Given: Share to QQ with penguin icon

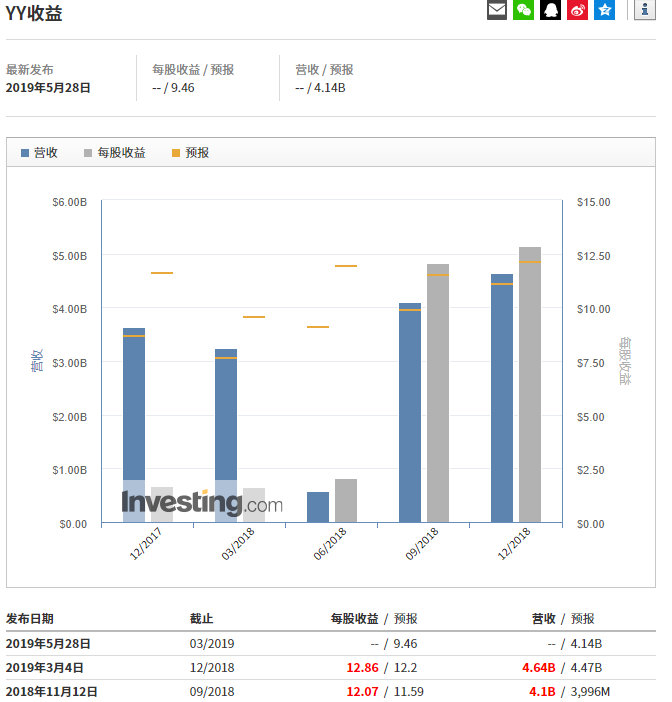Looking at the screenshot, I should (551, 10).
